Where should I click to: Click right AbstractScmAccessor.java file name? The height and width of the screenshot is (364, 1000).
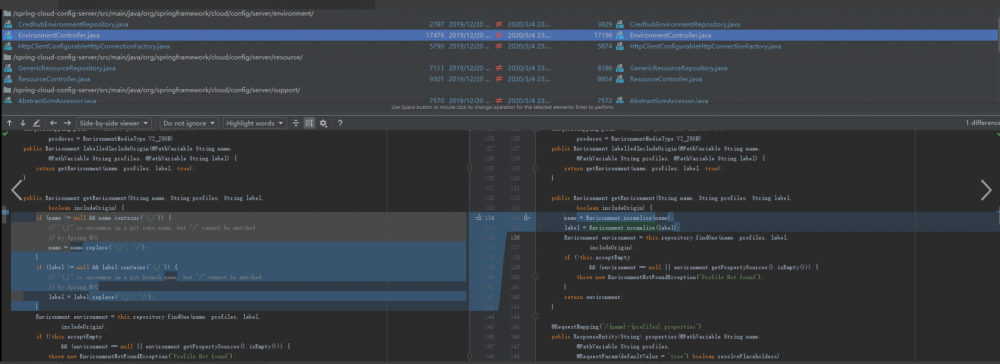(669, 101)
